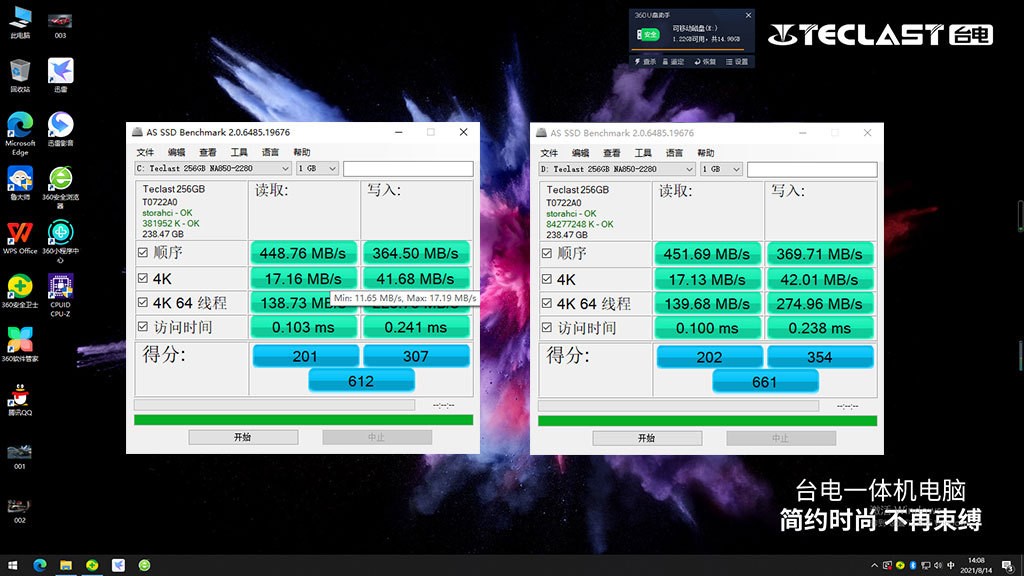Viewport: 1024px width, 576px height.
Task: Click the text field beside right window's 1 GB
Action: tap(812, 169)
